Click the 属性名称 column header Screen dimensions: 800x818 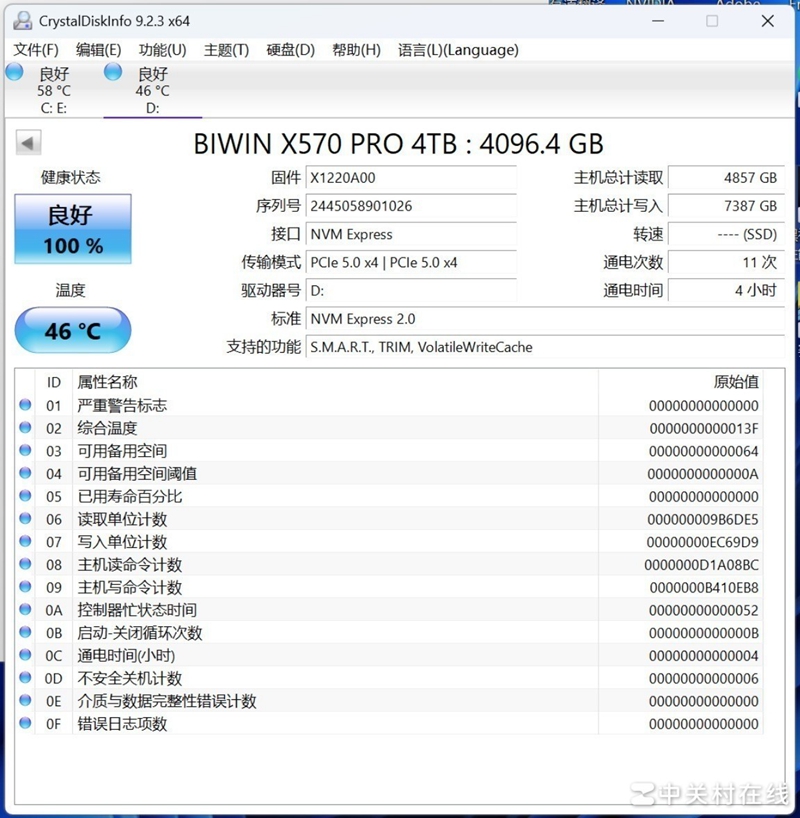(108, 382)
